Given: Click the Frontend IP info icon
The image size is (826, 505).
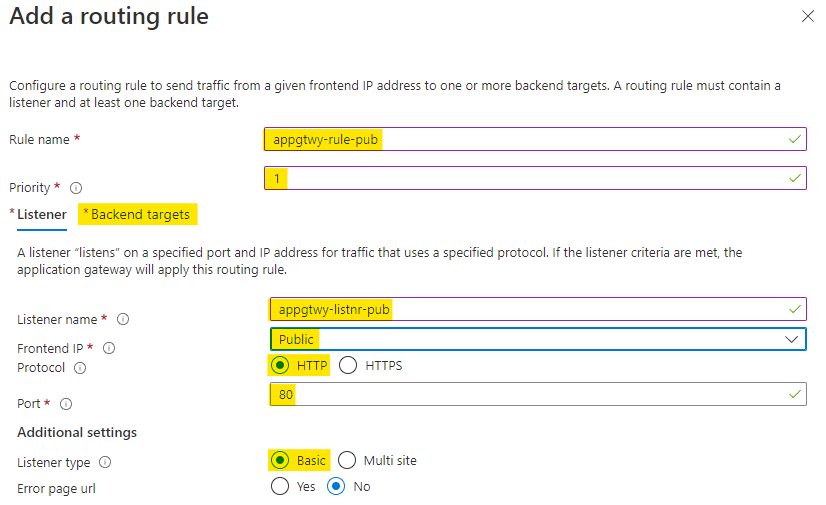Looking at the screenshot, I should [x=109, y=348].
